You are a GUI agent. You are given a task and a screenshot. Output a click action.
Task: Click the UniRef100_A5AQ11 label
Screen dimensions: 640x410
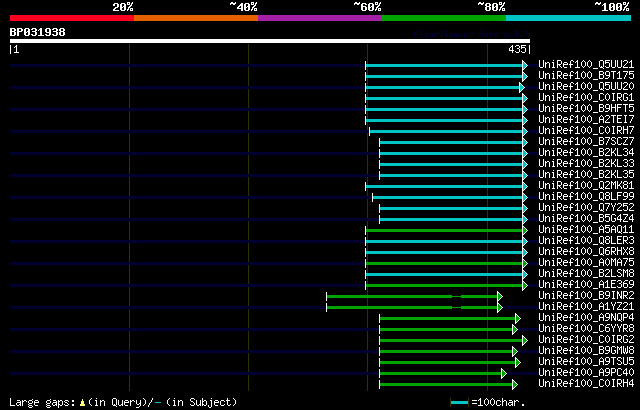coord(586,230)
